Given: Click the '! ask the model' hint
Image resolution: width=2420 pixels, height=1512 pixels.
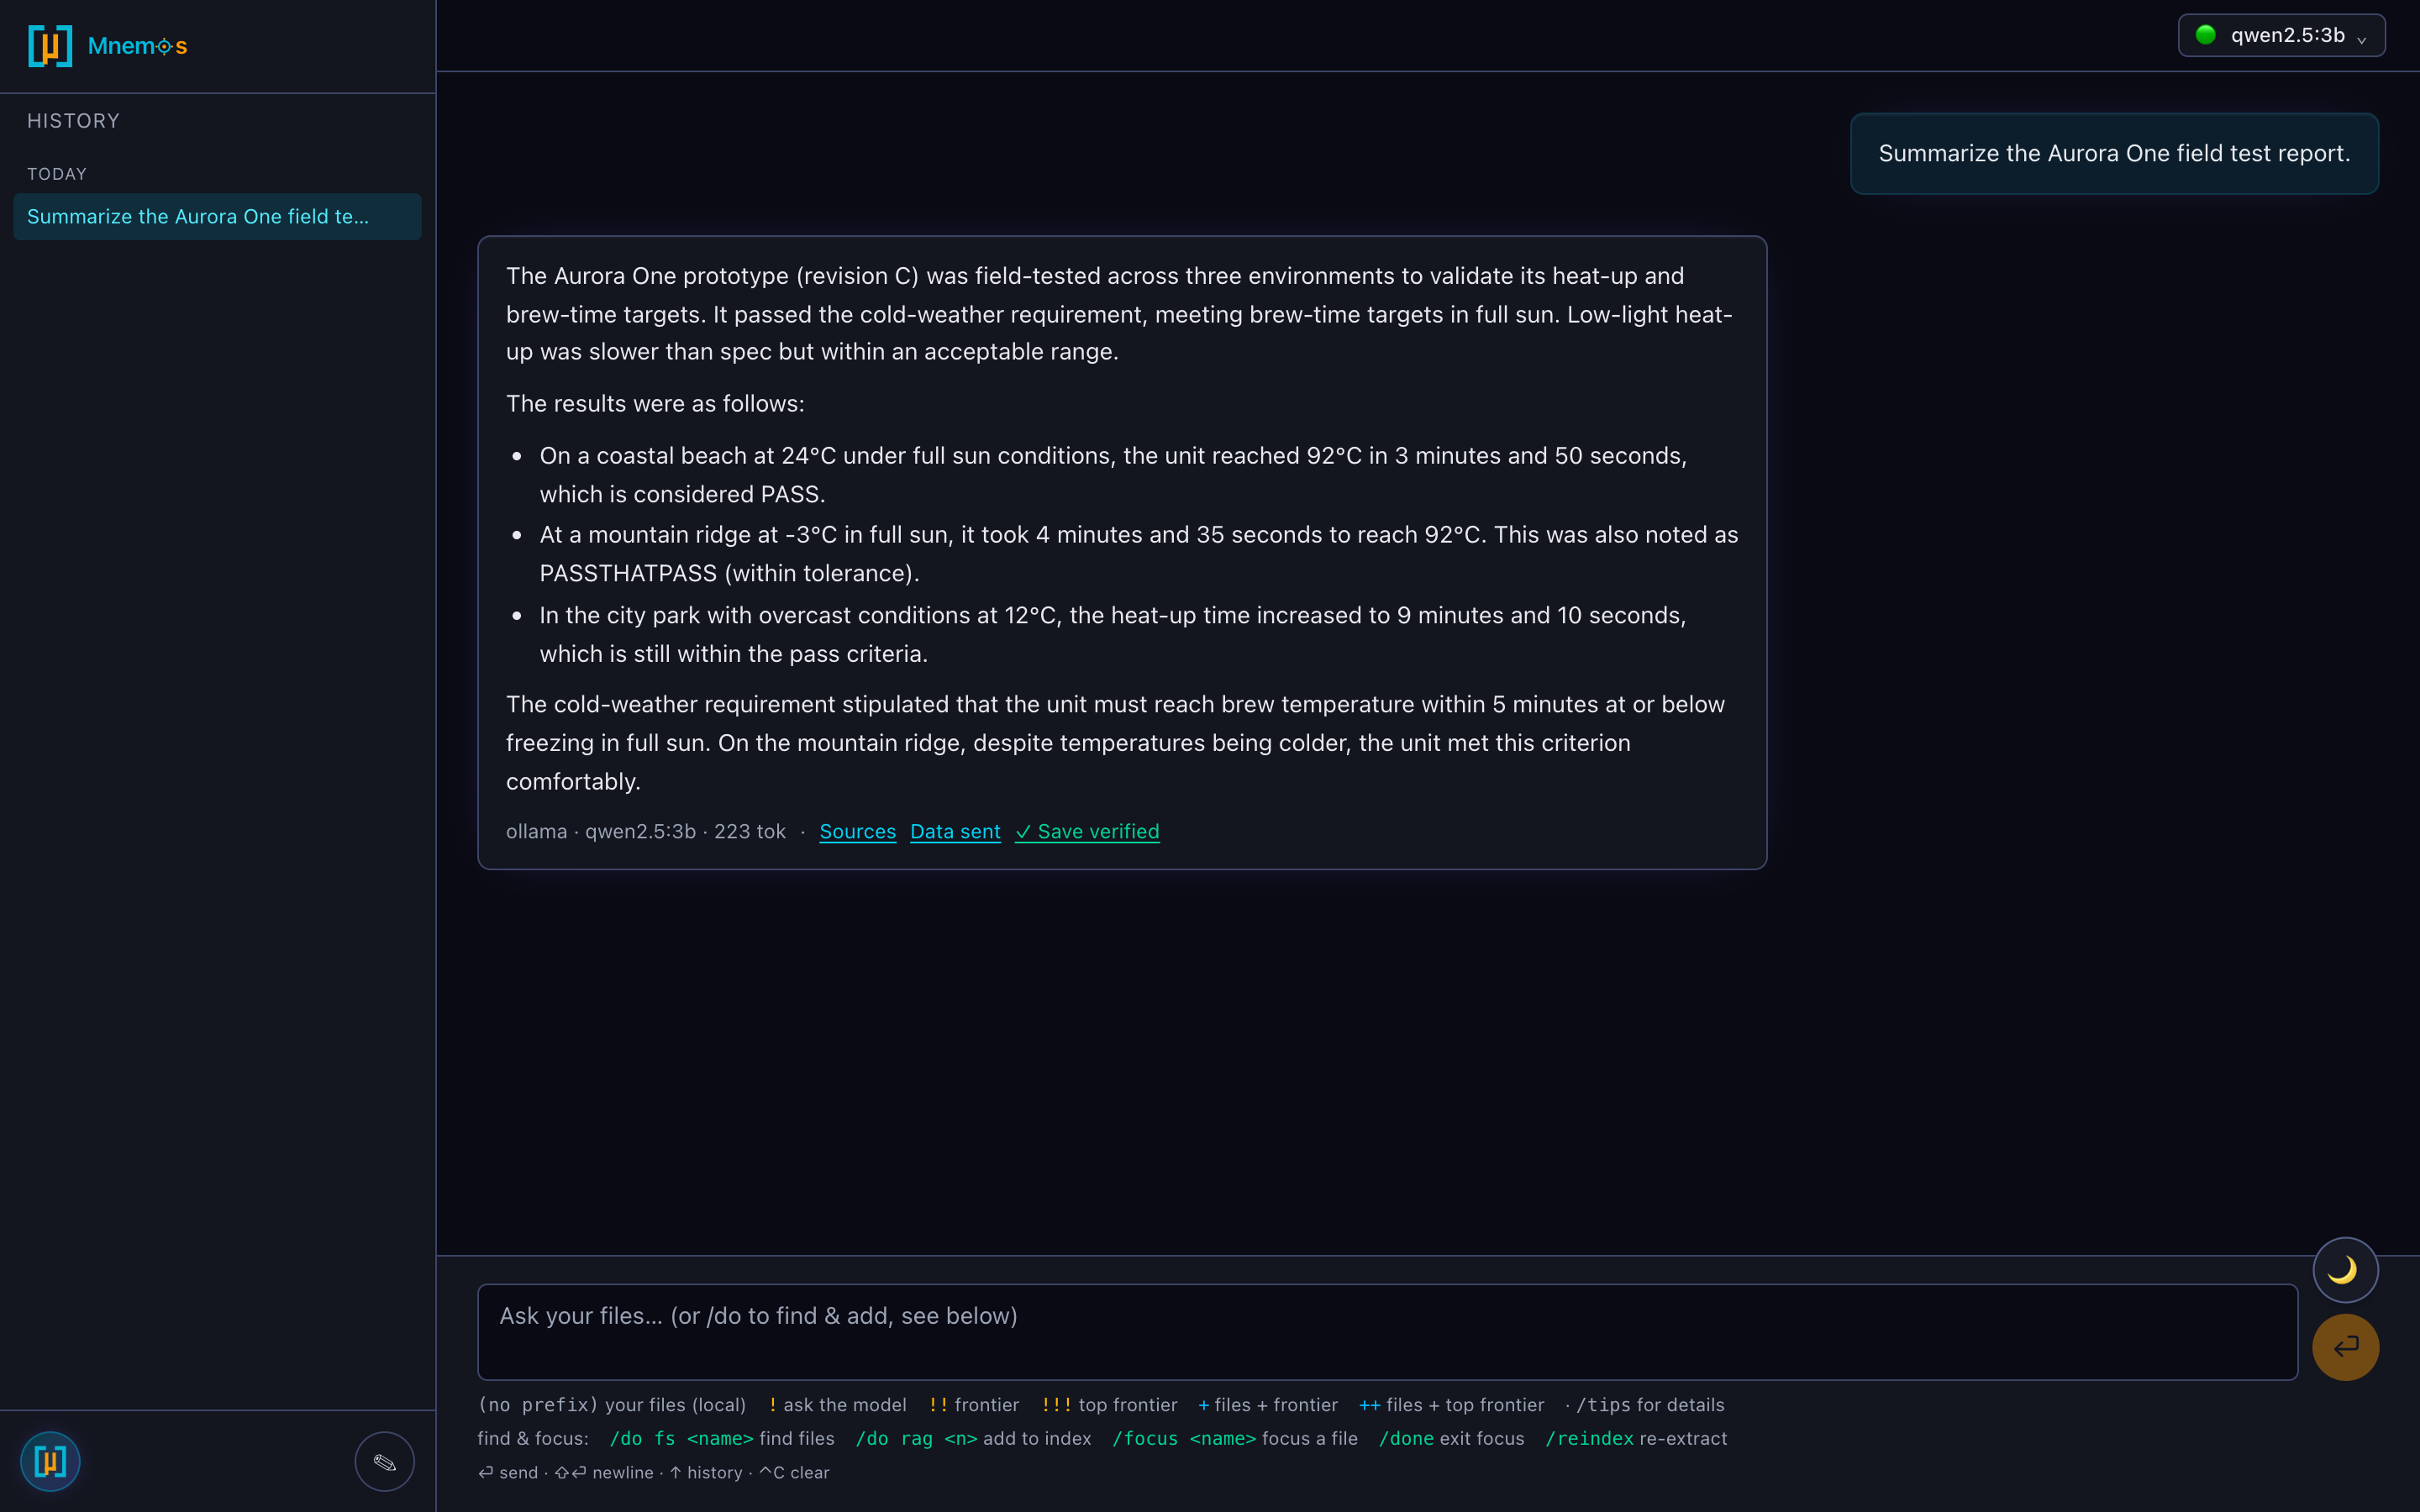Looking at the screenshot, I should (837, 1405).
